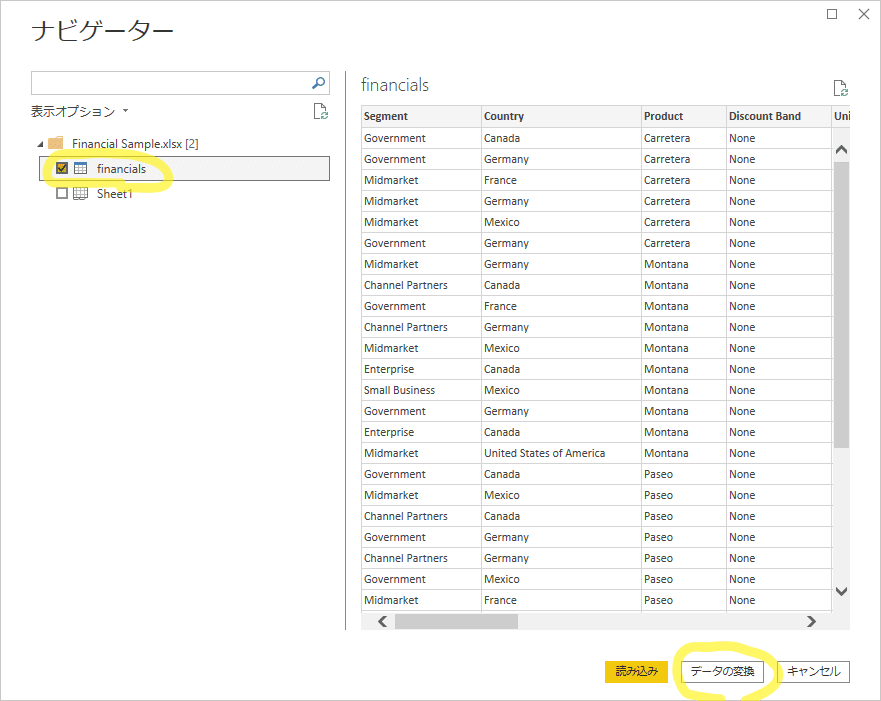The height and width of the screenshot is (701, 881).
Task: Check the Sheet1 checkbox
Action: tap(62, 193)
